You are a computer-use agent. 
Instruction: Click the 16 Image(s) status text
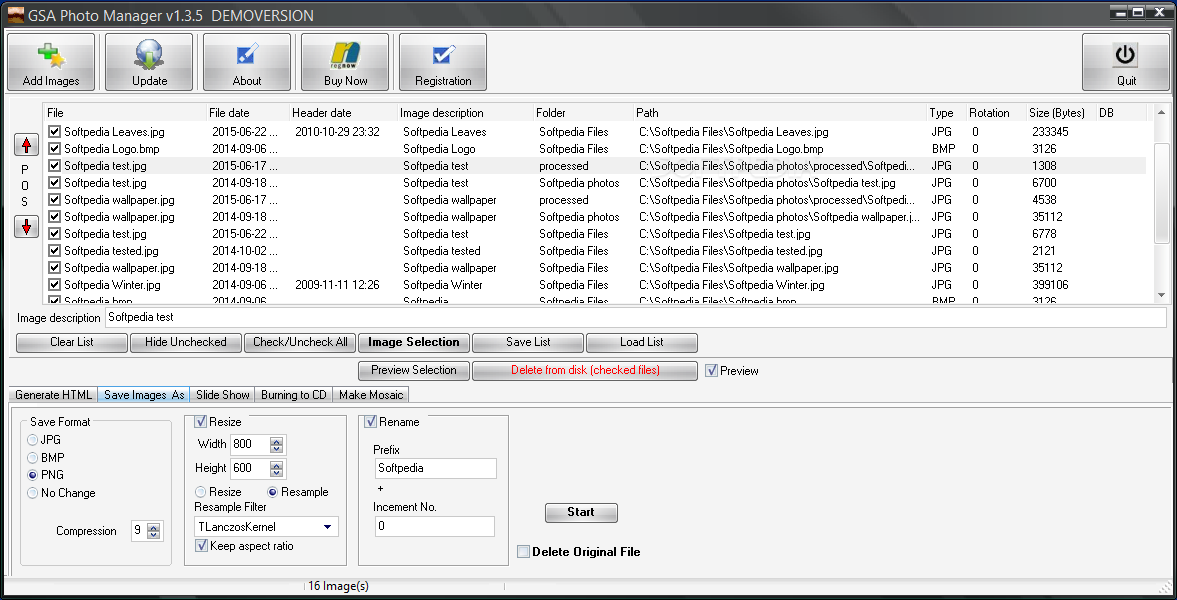tap(338, 586)
